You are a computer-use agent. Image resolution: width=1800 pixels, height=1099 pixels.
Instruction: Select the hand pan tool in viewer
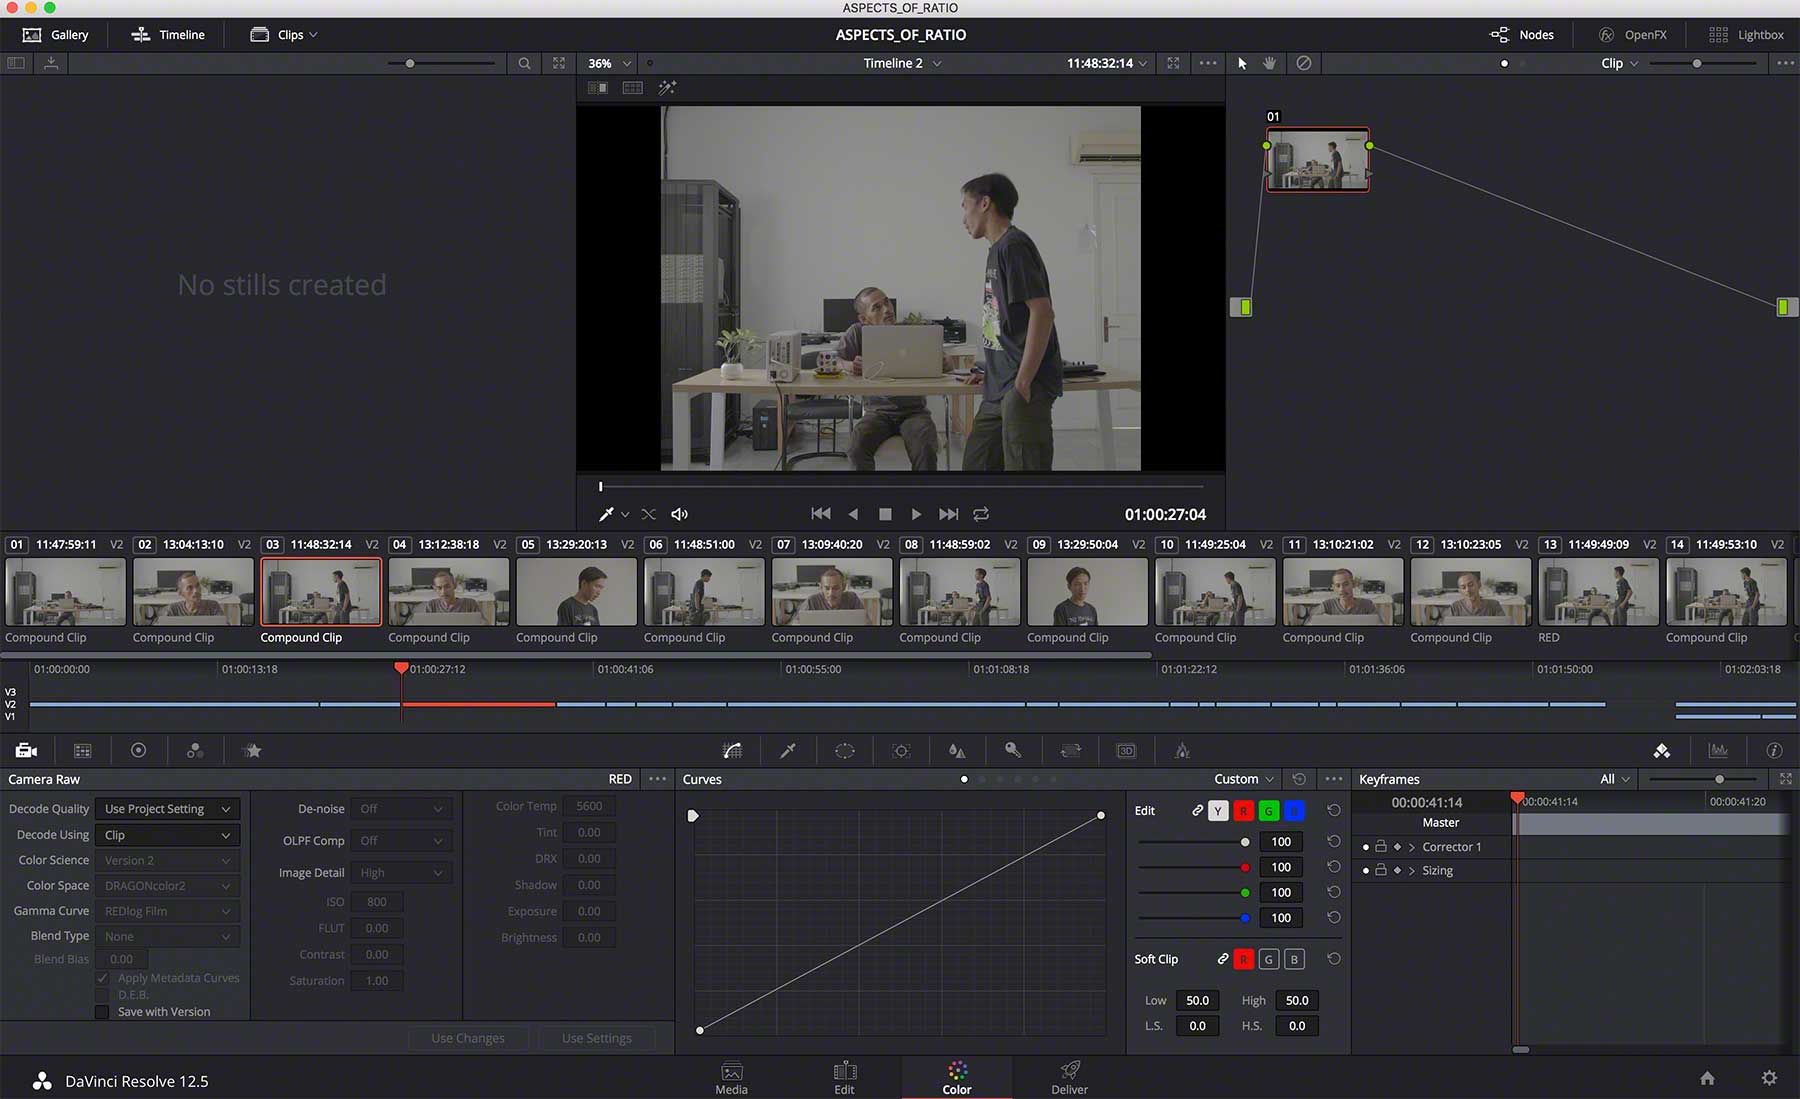tap(1269, 63)
